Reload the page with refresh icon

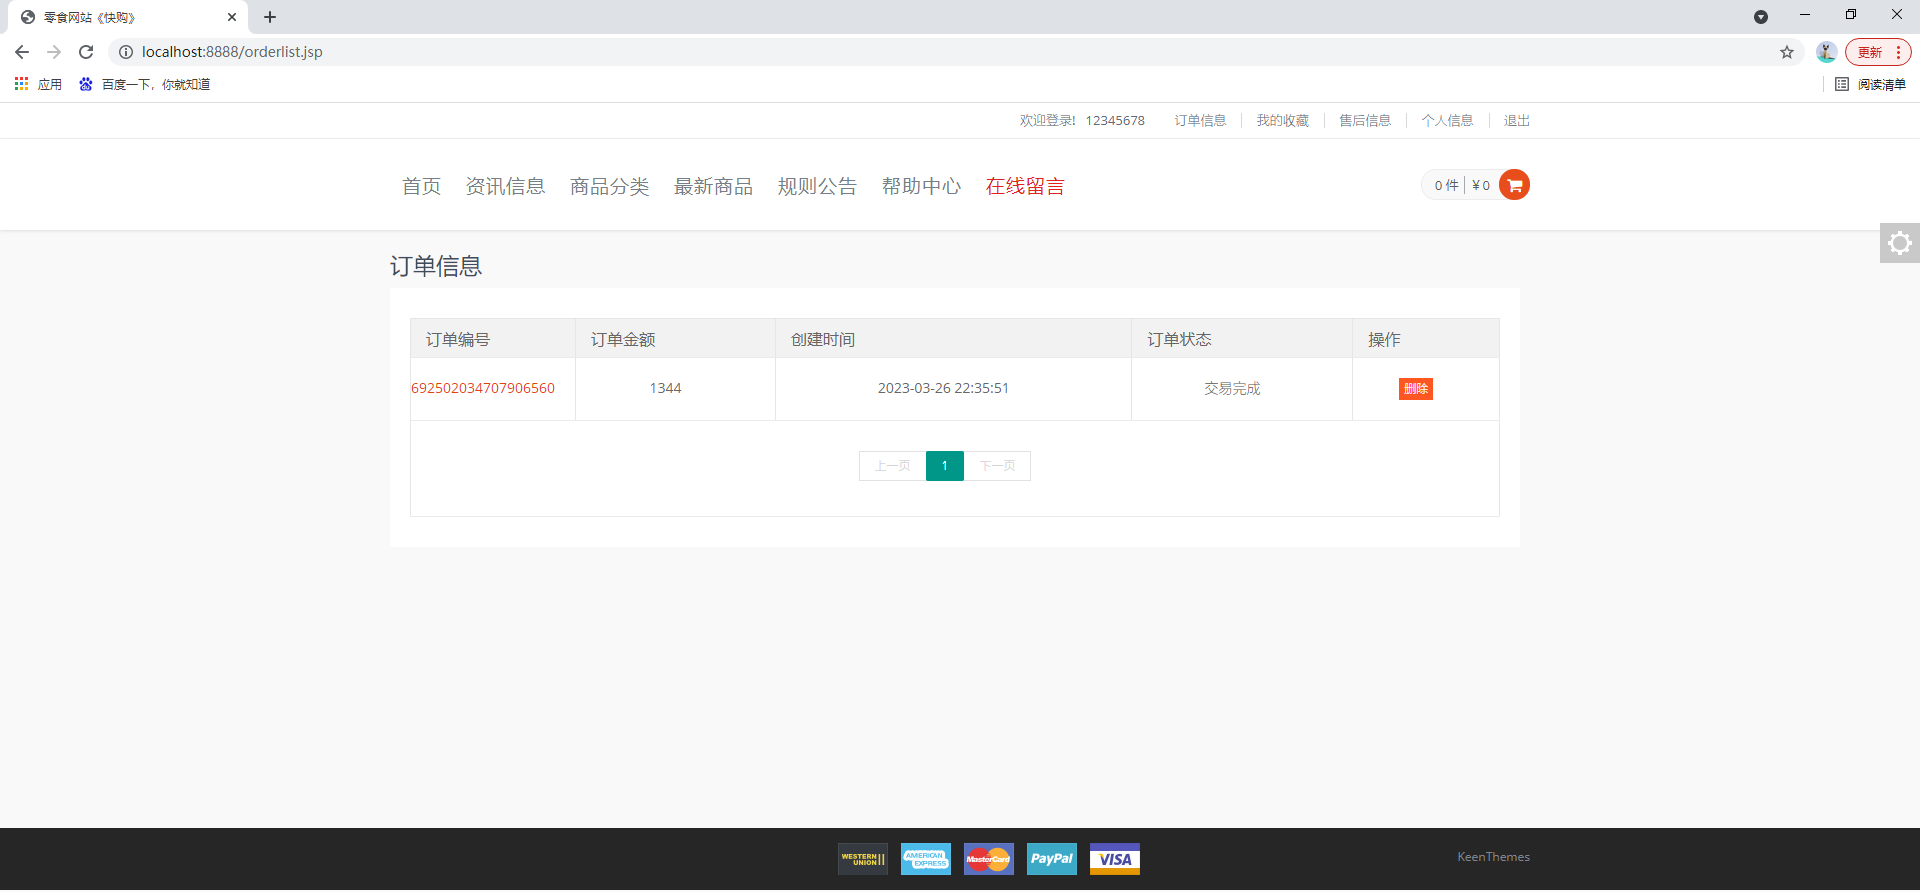[86, 52]
